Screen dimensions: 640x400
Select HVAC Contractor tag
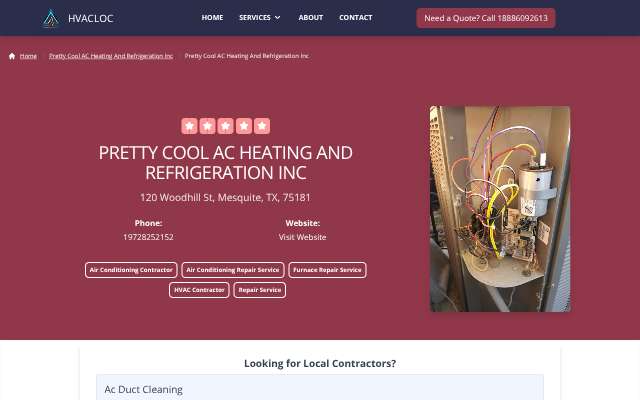(199, 290)
